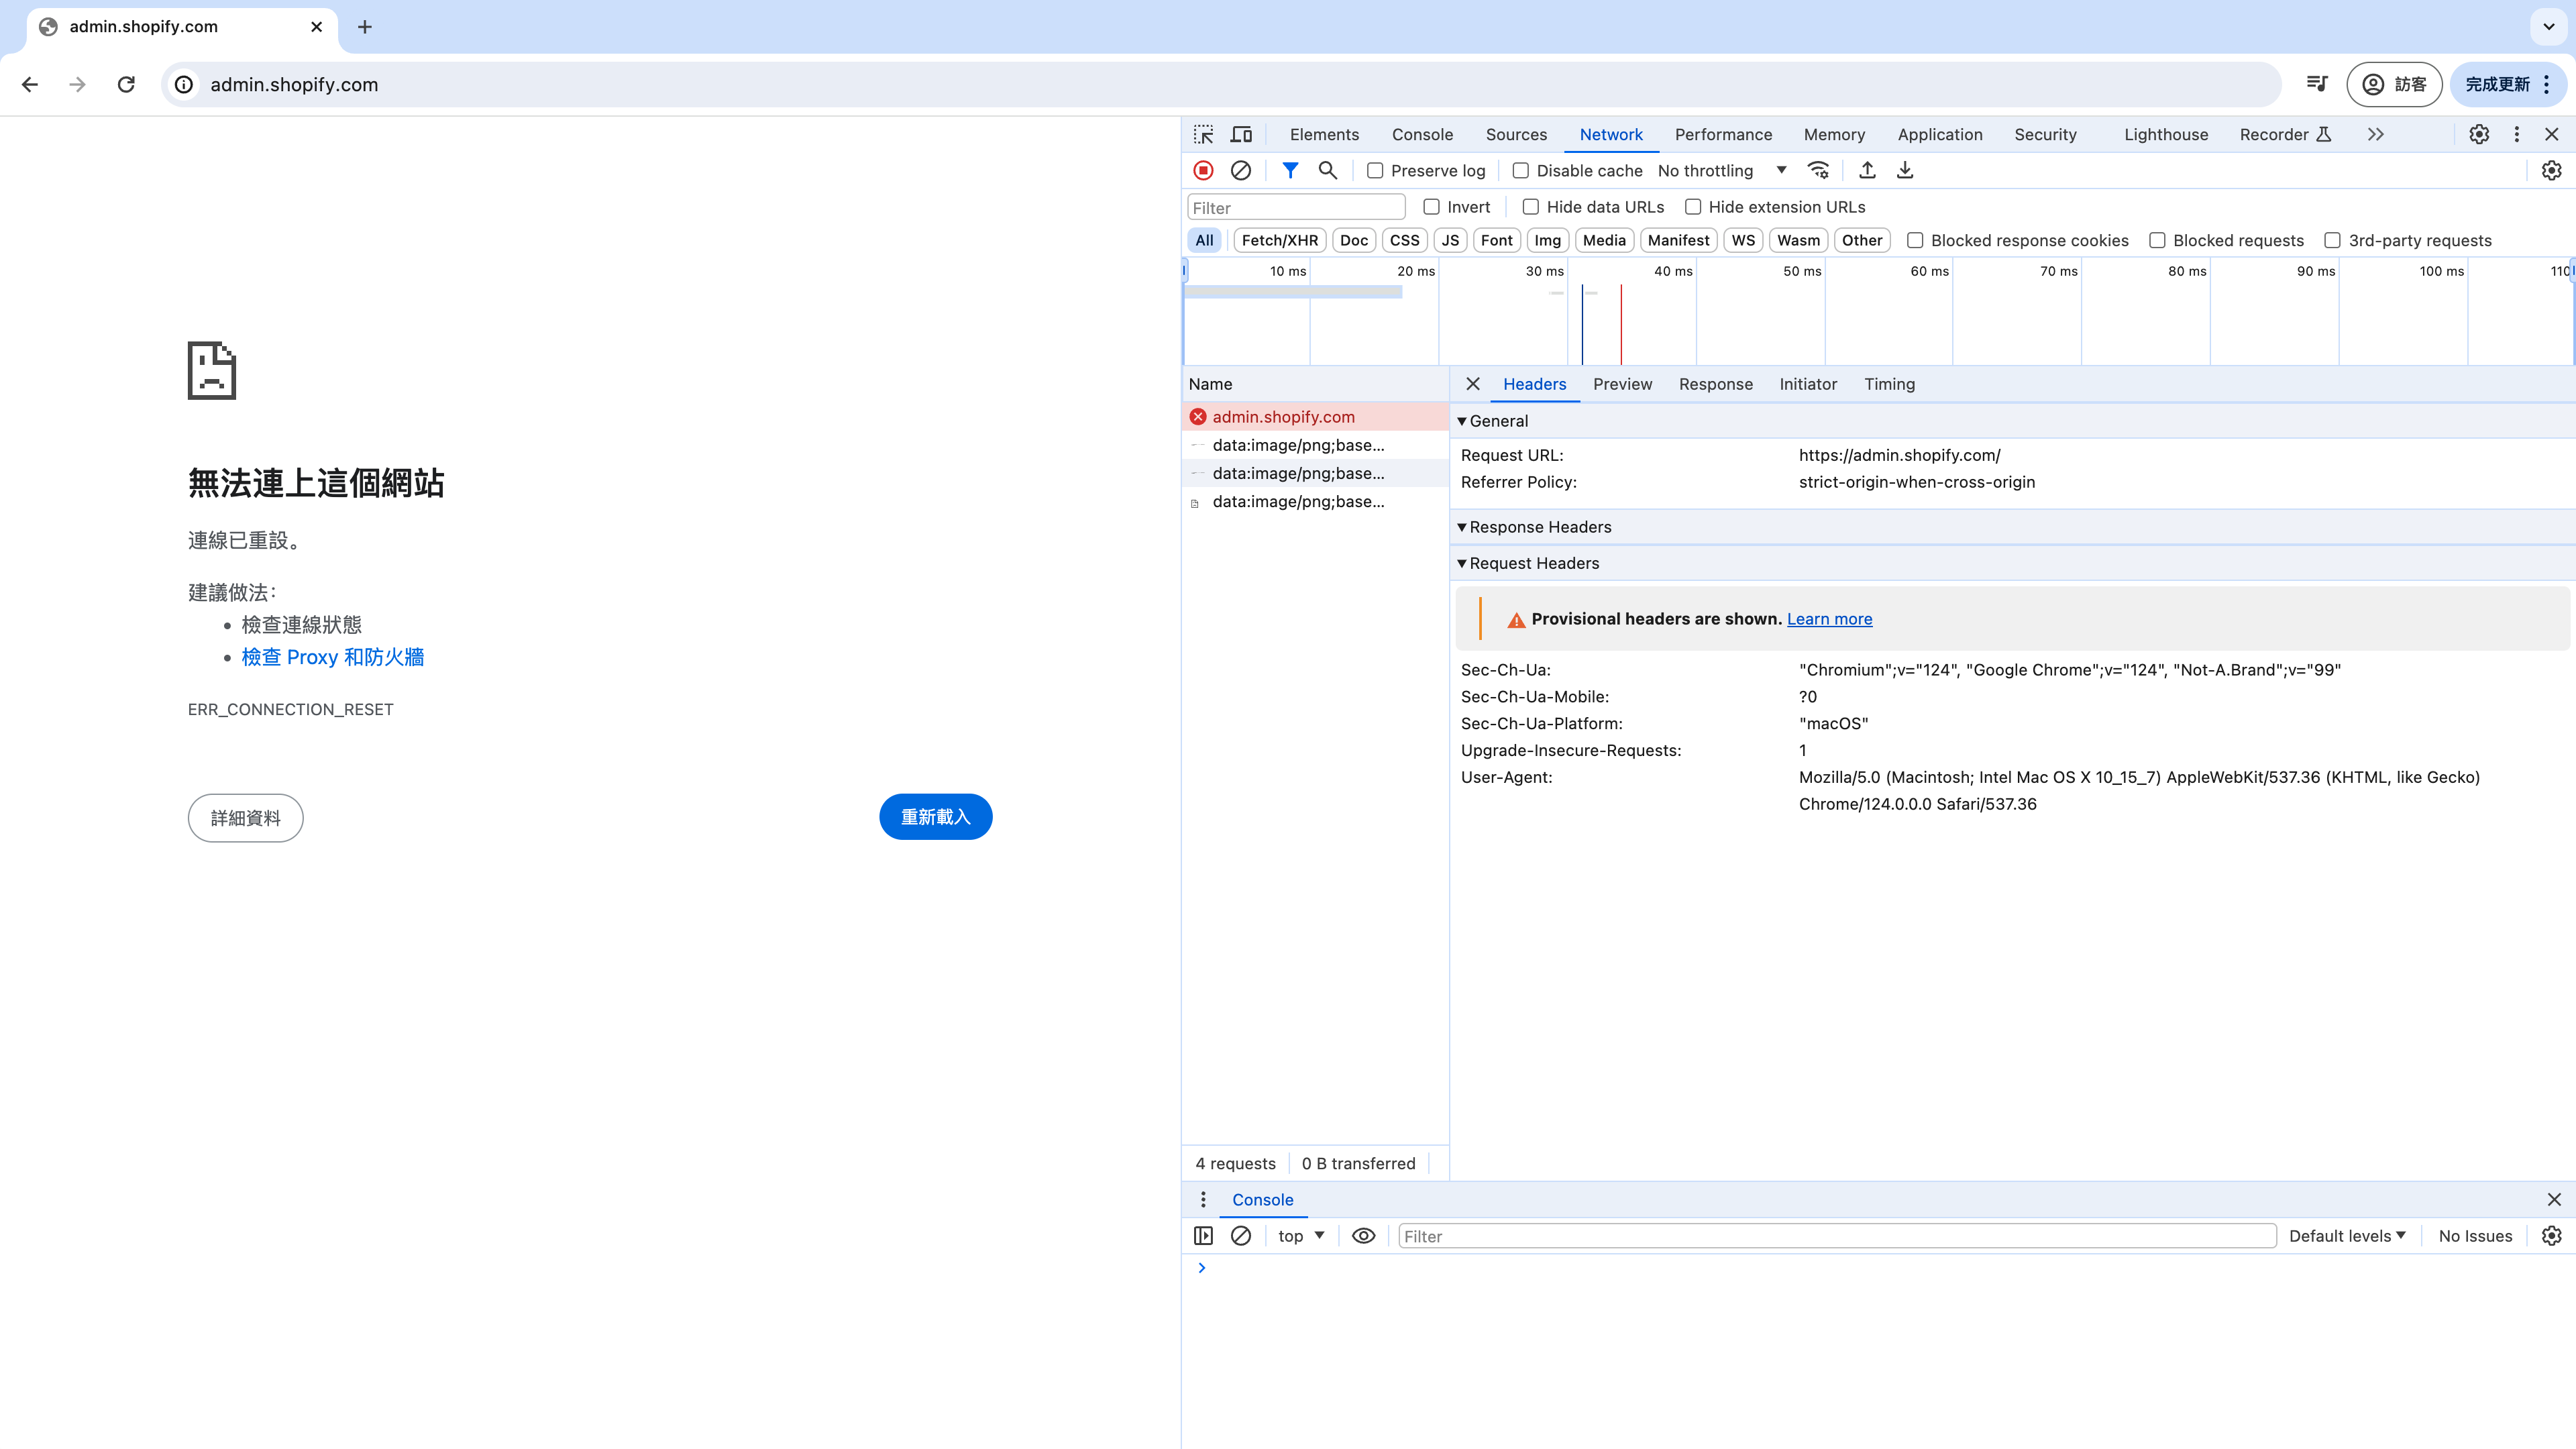Tick Hide data URLs checkbox
The height and width of the screenshot is (1449, 2576).
tap(1530, 207)
